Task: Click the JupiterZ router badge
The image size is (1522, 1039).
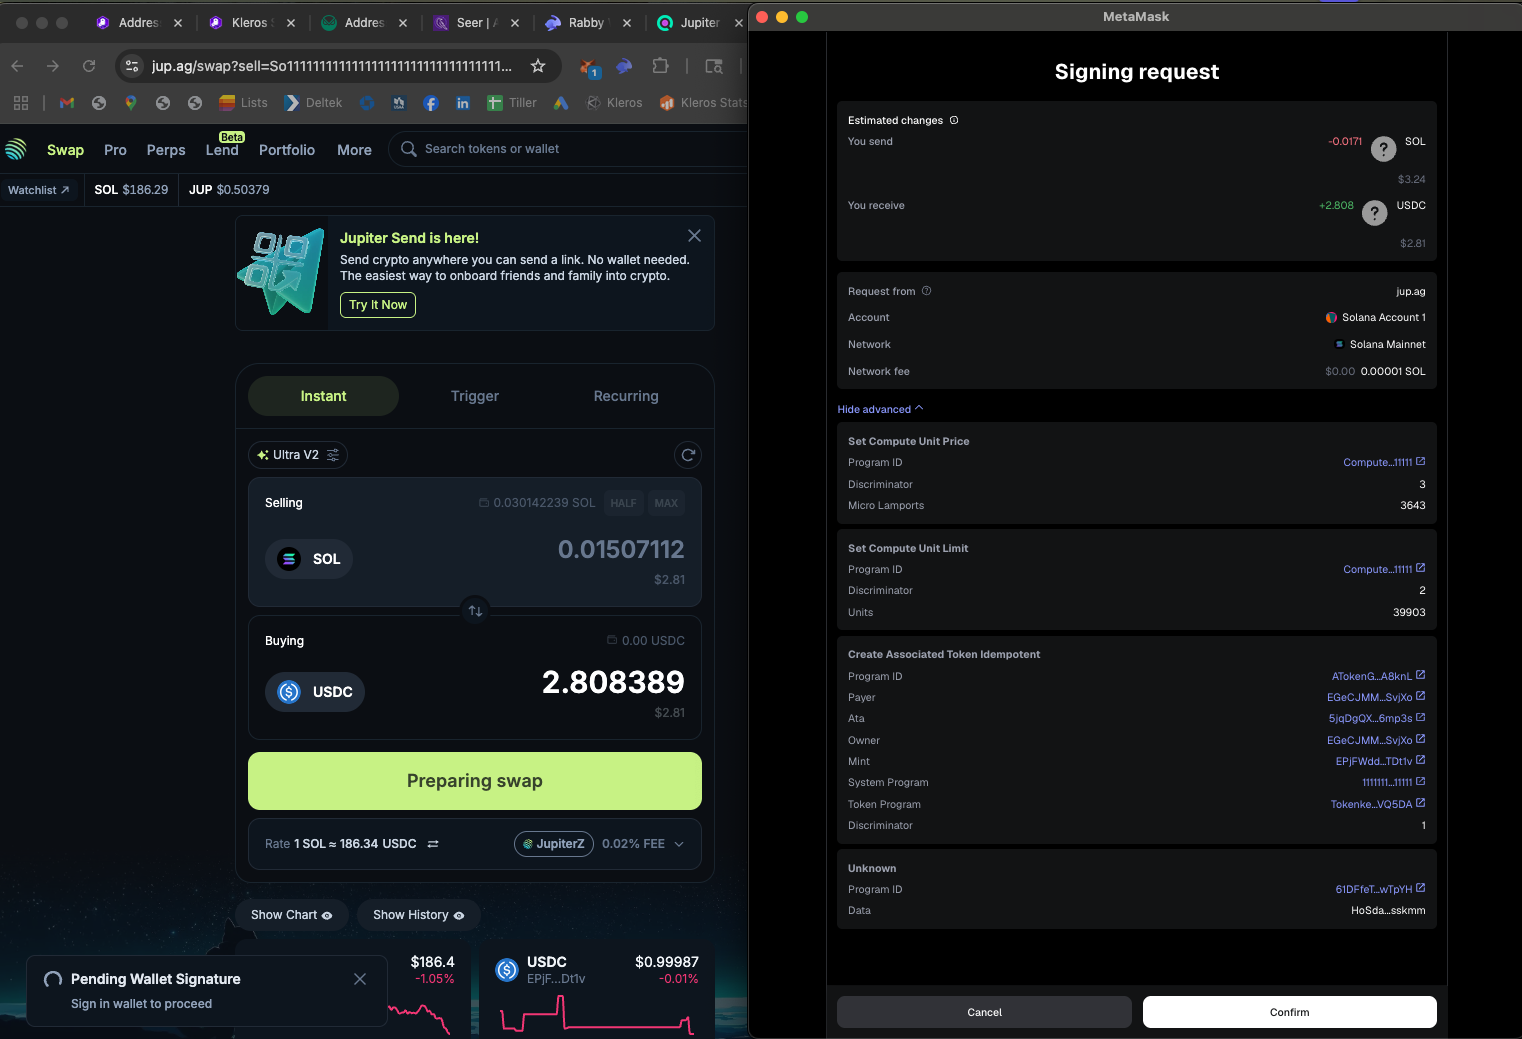Action: 554,844
